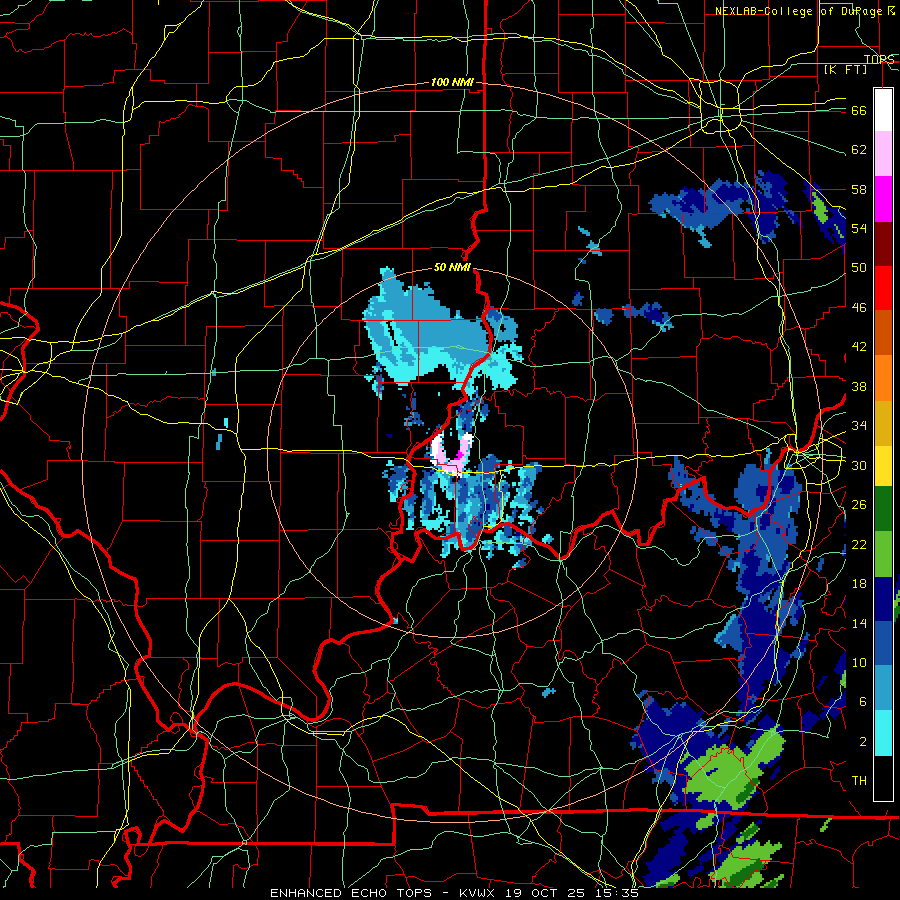Click the 6 scale value
The image size is (900, 900).
point(863,702)
